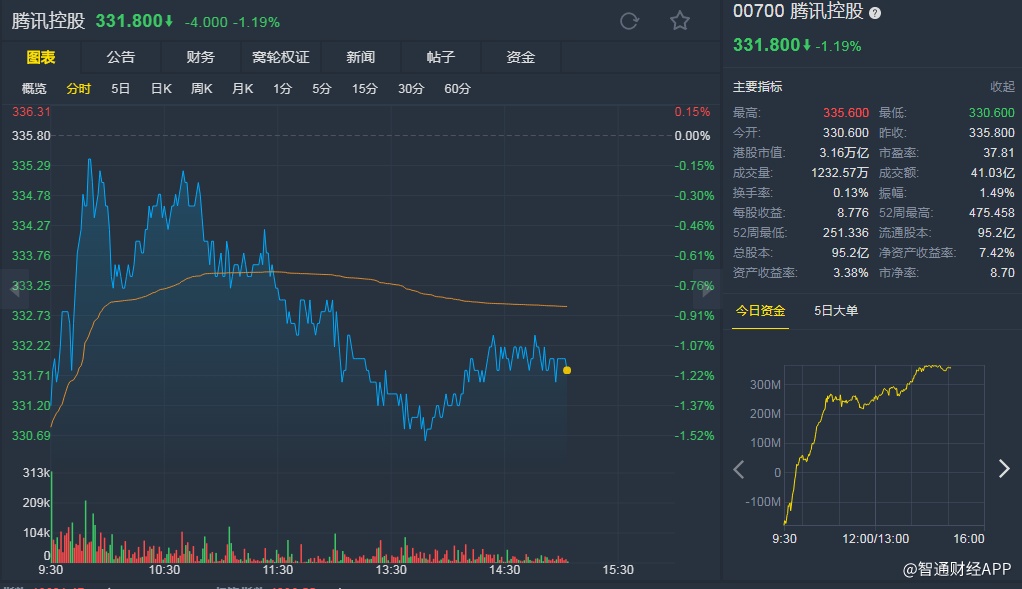Switch chart to 日K view
The height and width of the screenshot is (589, 1022).
click(x=161, y=89)
